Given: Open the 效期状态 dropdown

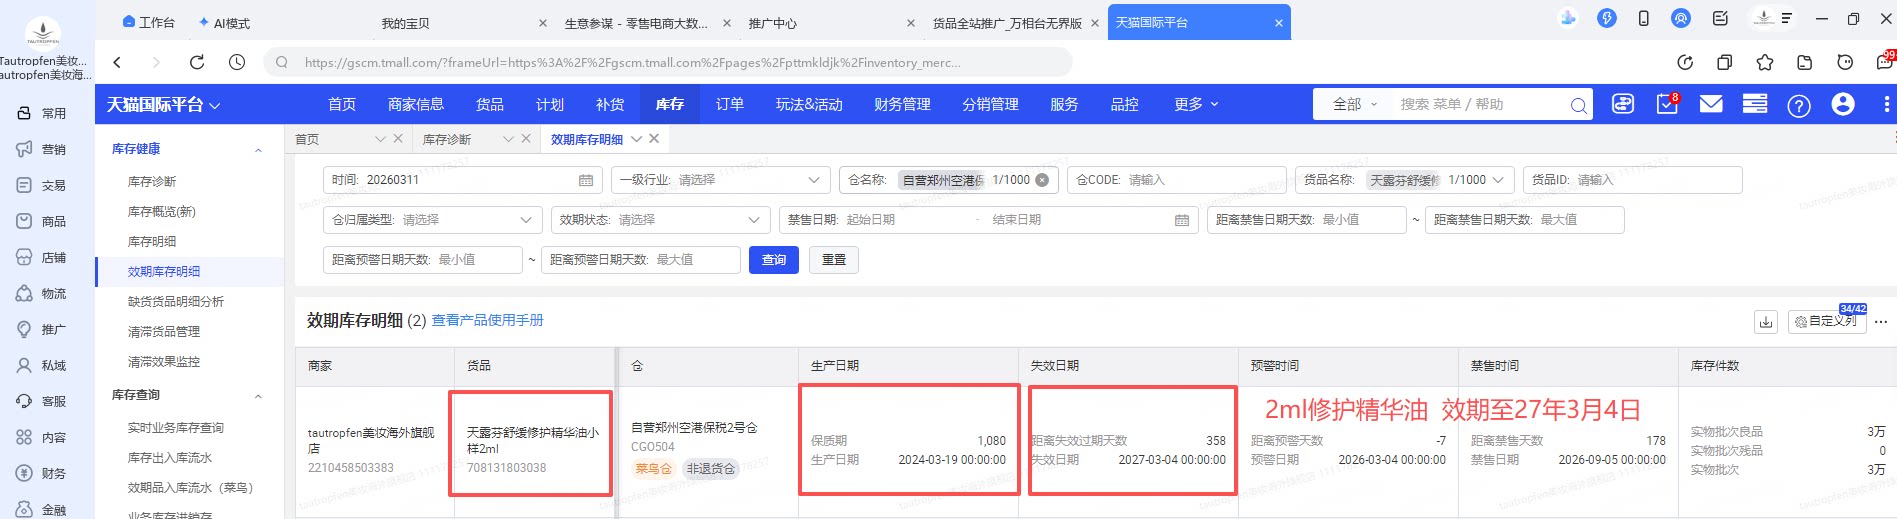Looking at the screenshot, I should (660, 220).
